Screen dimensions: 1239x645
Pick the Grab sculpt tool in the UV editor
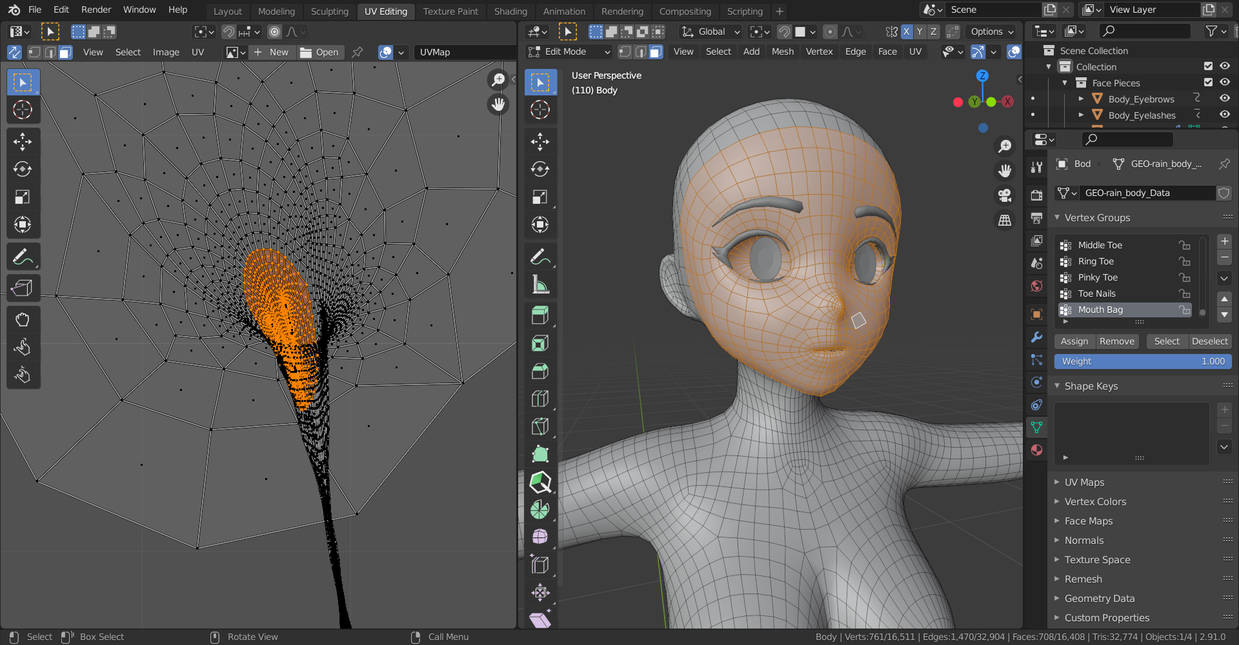(23, 320)
